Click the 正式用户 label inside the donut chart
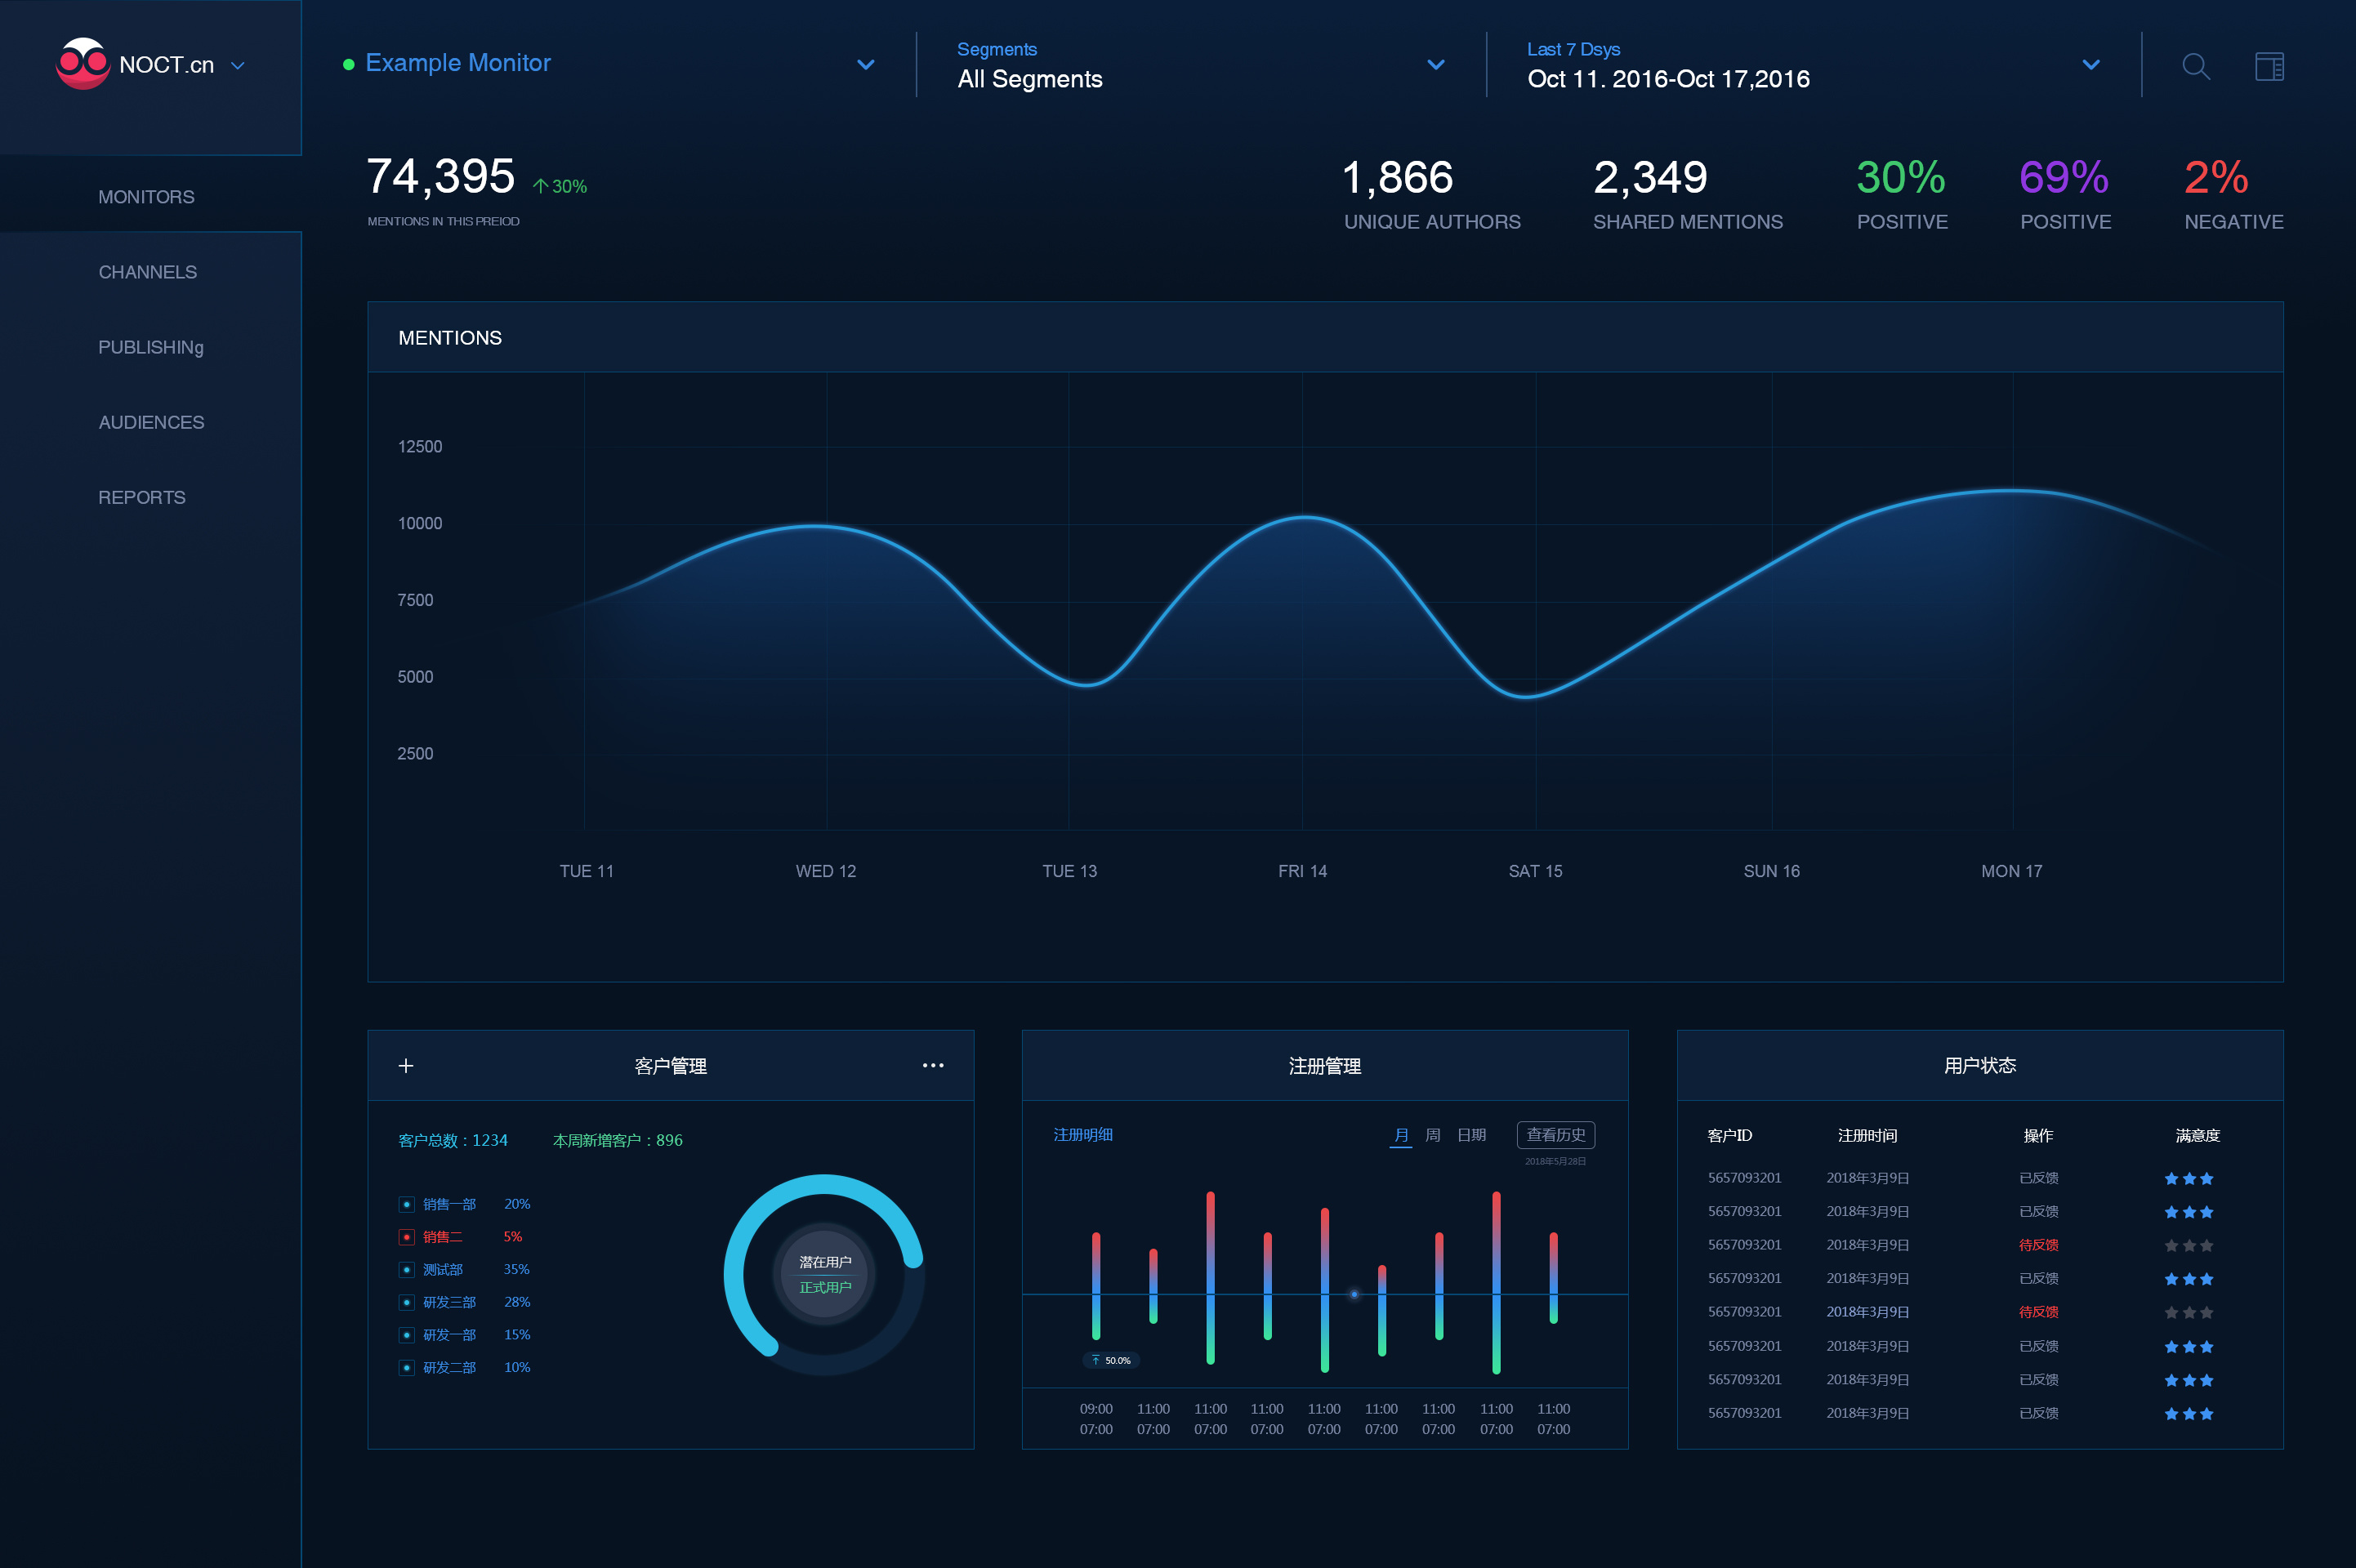This screenshot has width=2356, height=1568. pos(826,1287)
